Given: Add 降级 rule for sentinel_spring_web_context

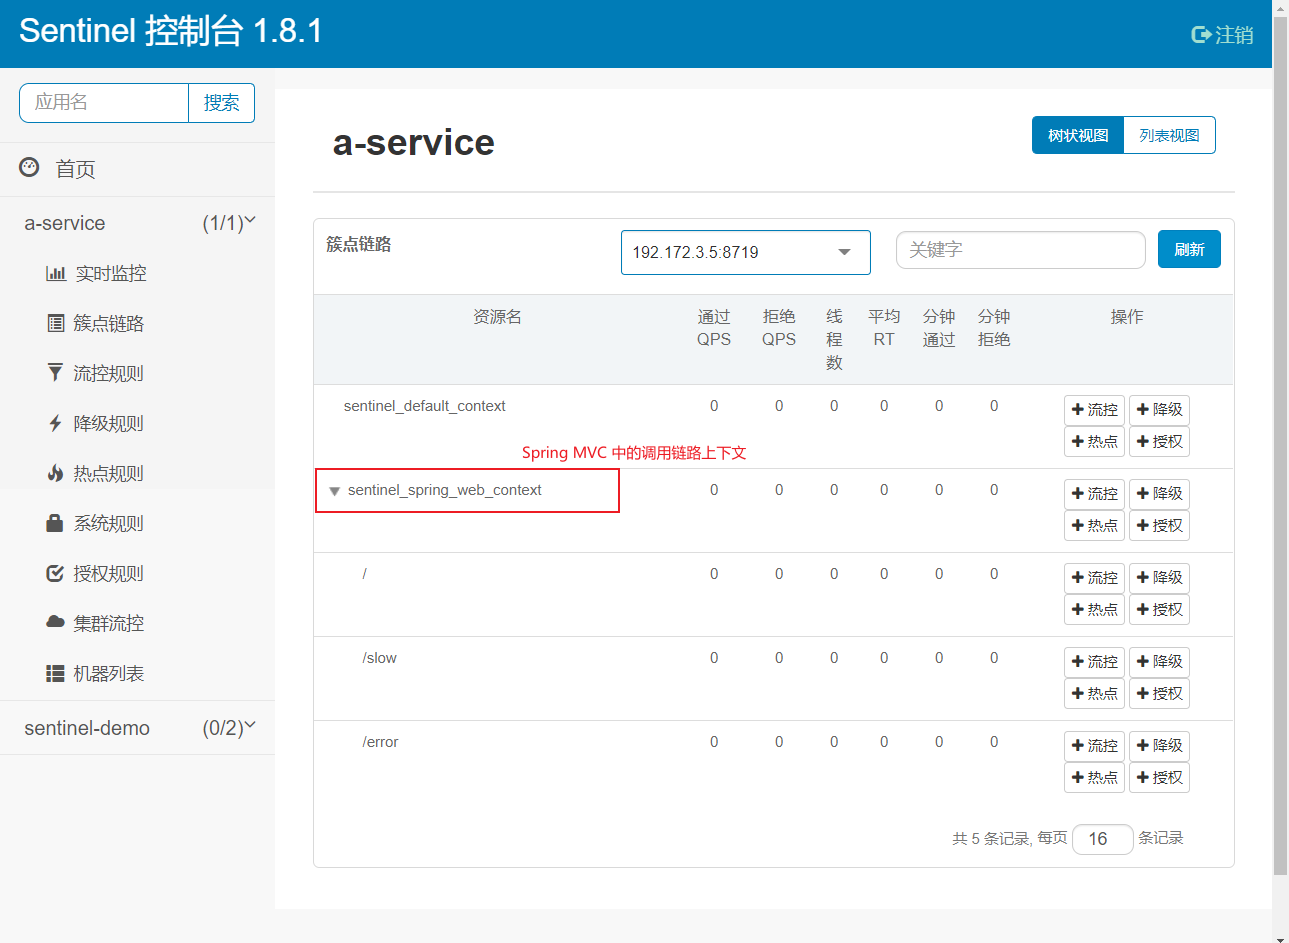Looking at the screenshot, I should (1159, 494).
